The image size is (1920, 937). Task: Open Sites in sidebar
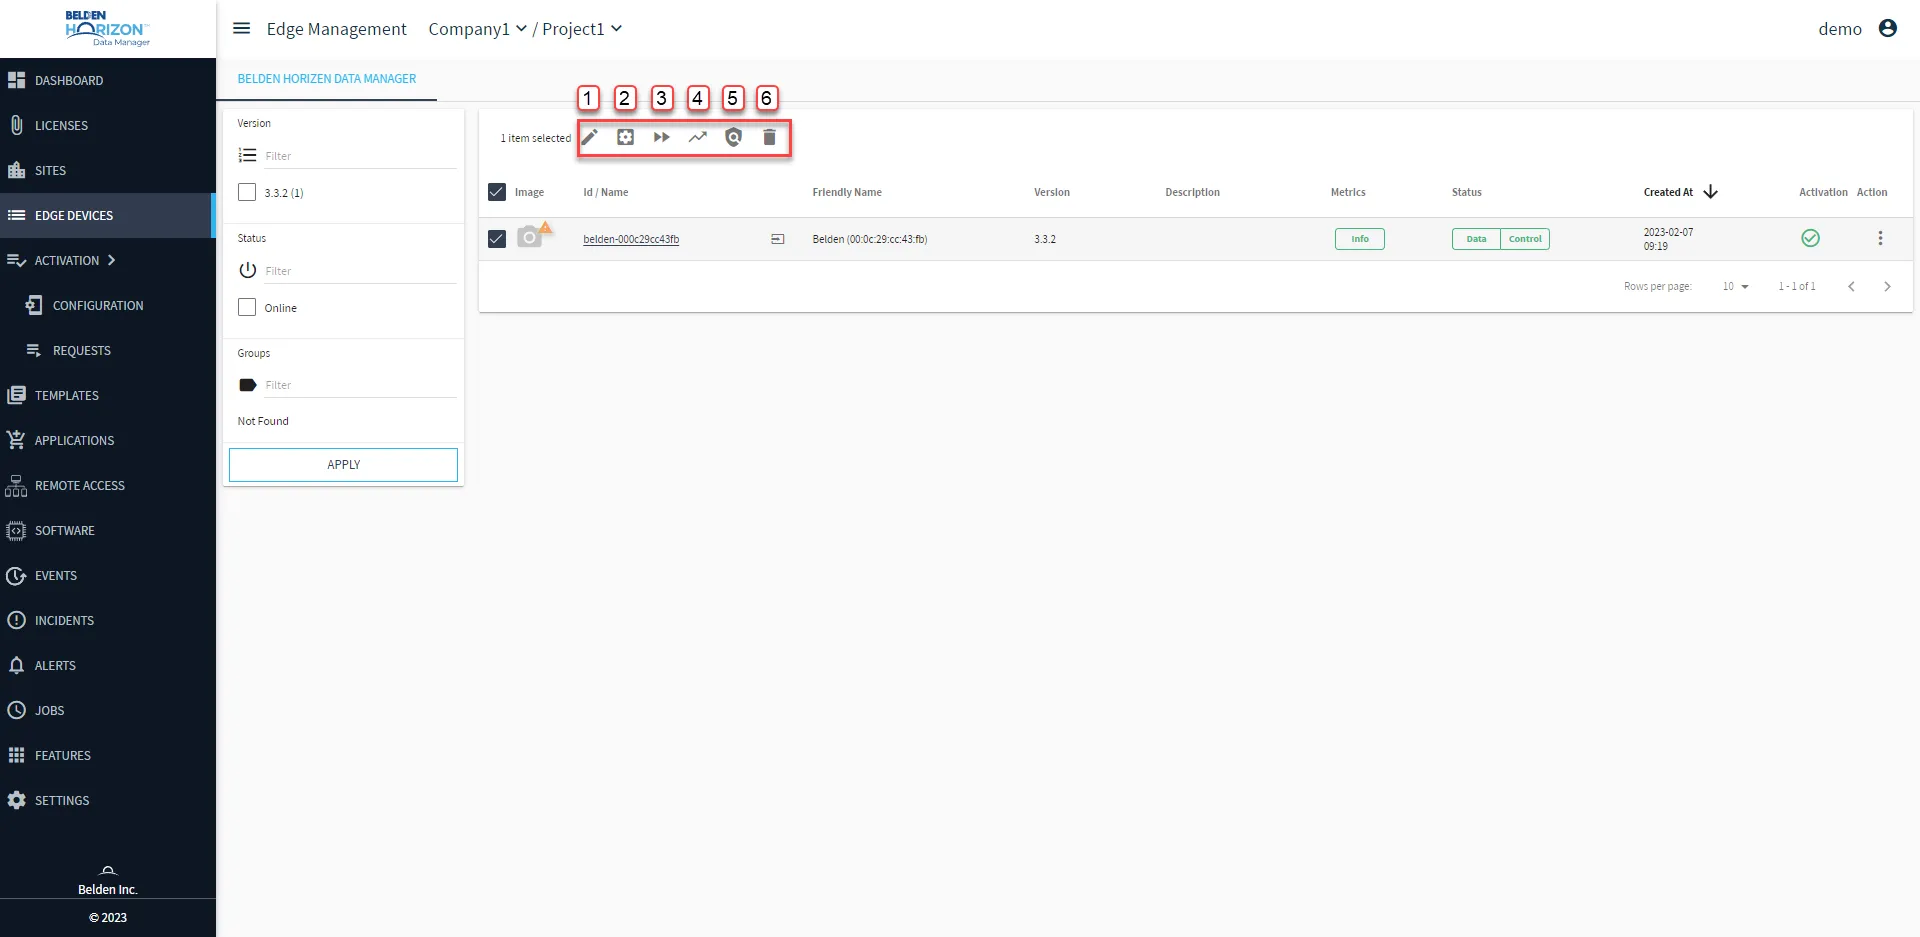pos(107,170)
